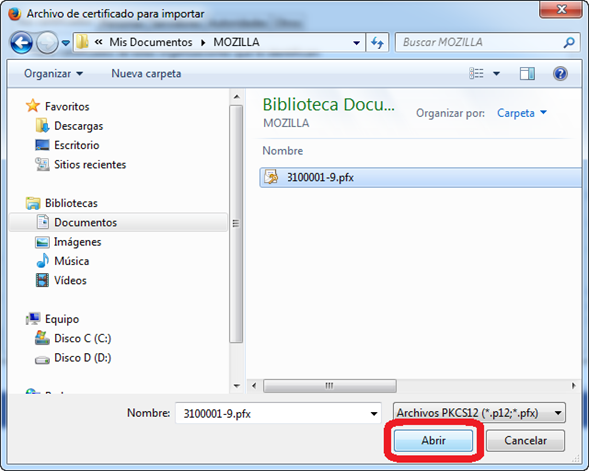The height and width of the screenshot is (471, 589).
Task: Sort by the Nombre column header
Action: coord(282,151)
